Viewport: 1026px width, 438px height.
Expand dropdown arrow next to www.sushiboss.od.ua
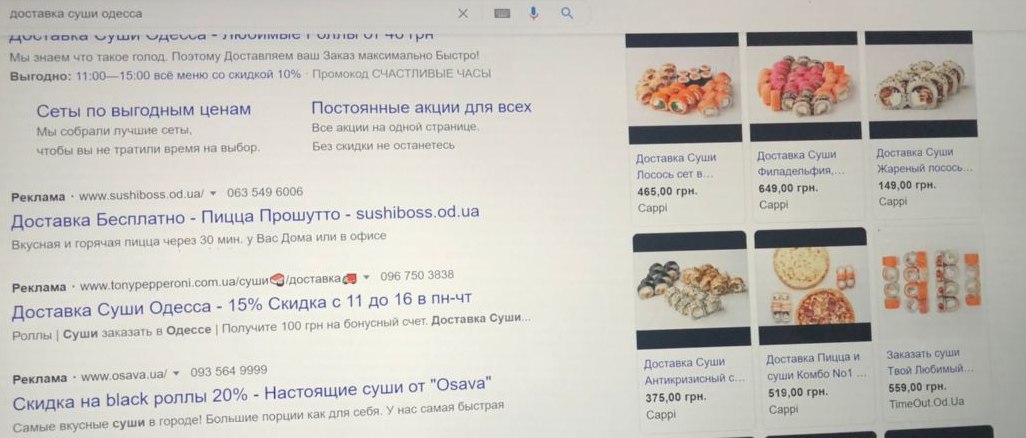(x=213, y=194)
